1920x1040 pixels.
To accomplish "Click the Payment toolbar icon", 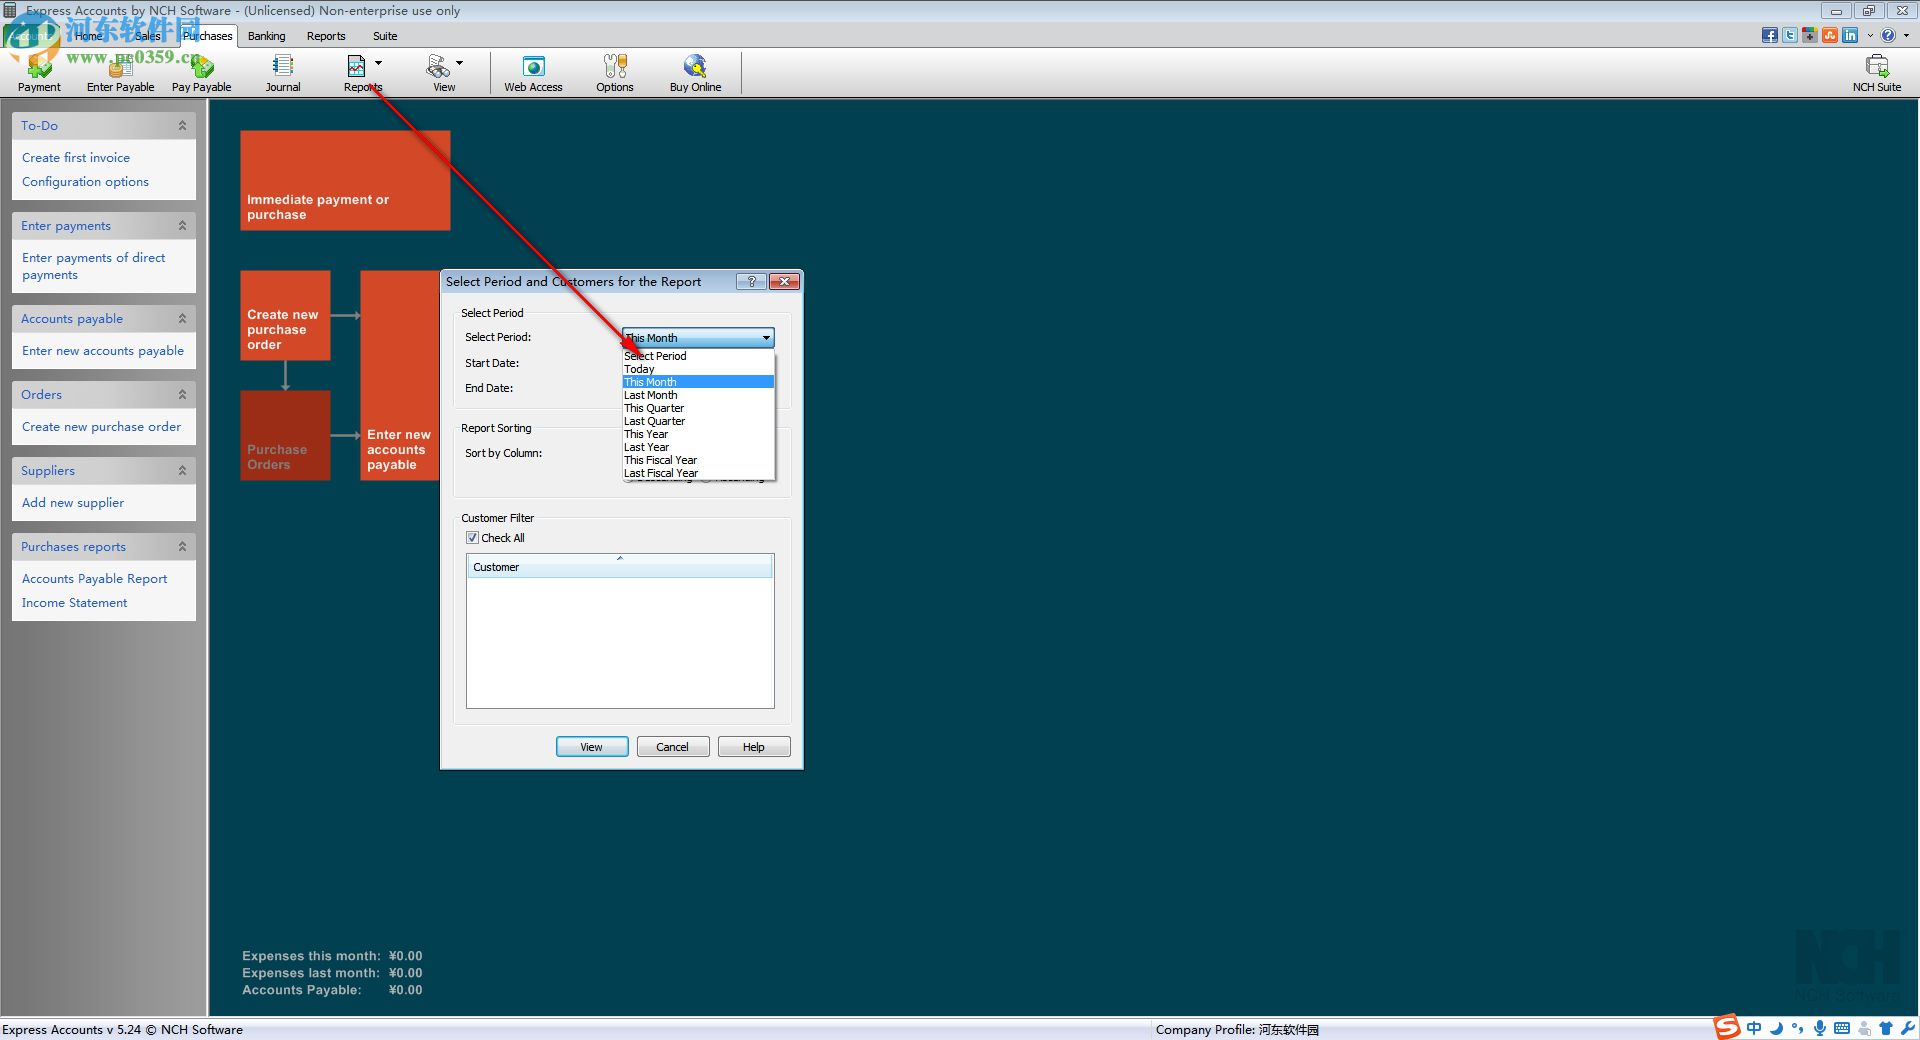I will click(x=39, y=73).
